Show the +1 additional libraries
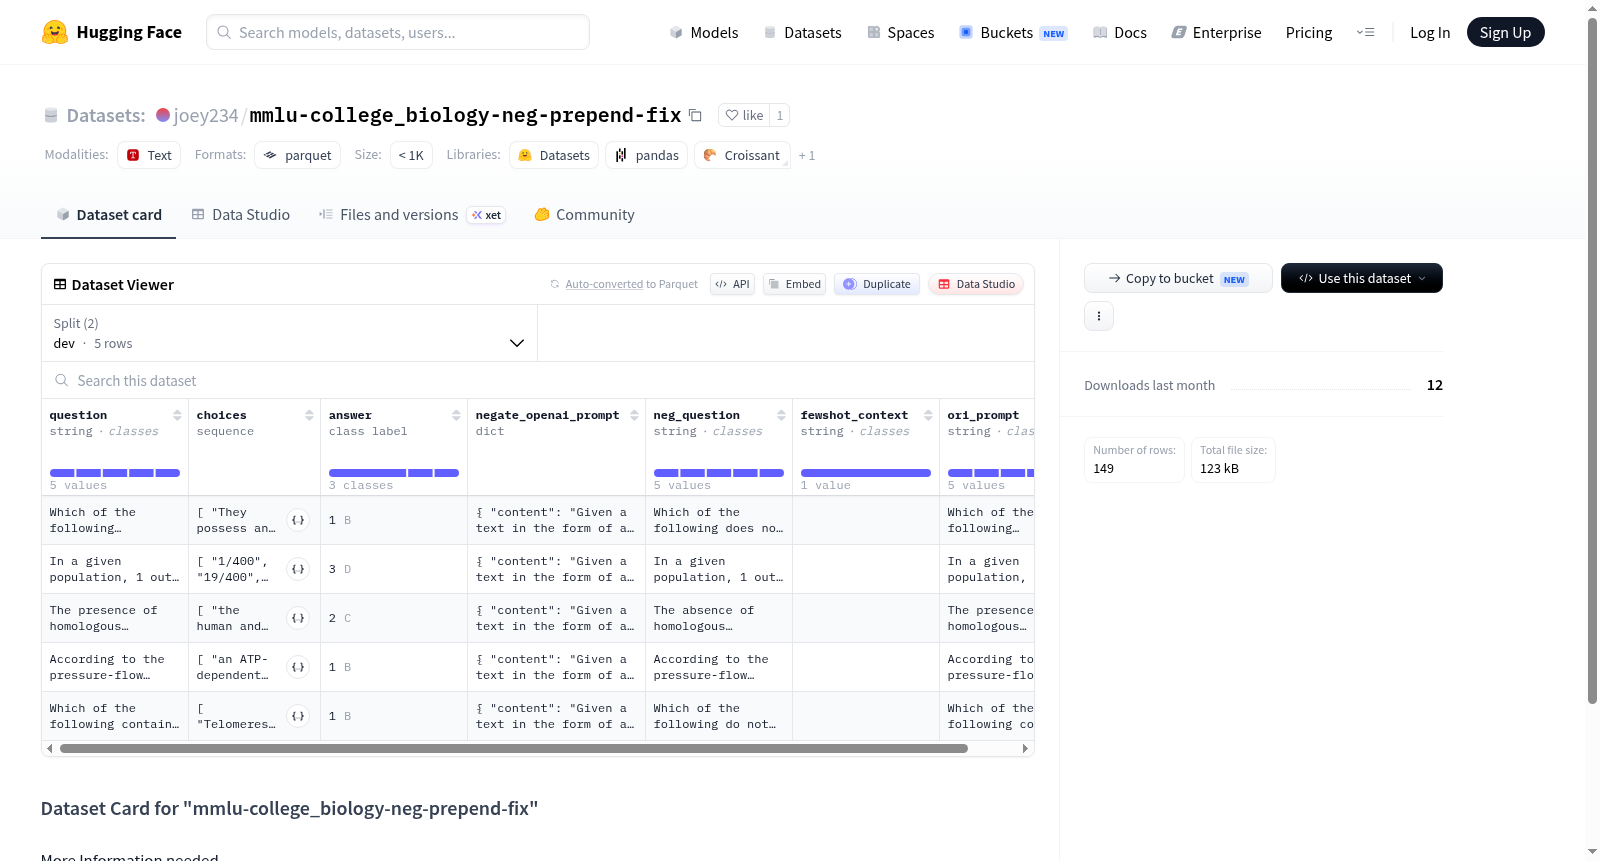The height and width of the screenshot is (861, 1600). point(807,156)
